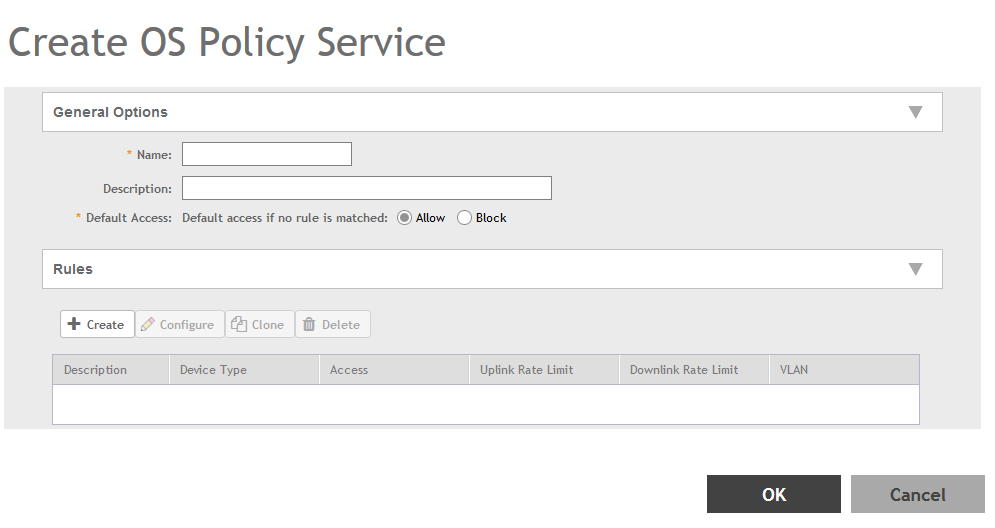Collapse the General Options section arrow
Image resolution: width=995 pixels, height=528 pixels.
coord(915,112)
